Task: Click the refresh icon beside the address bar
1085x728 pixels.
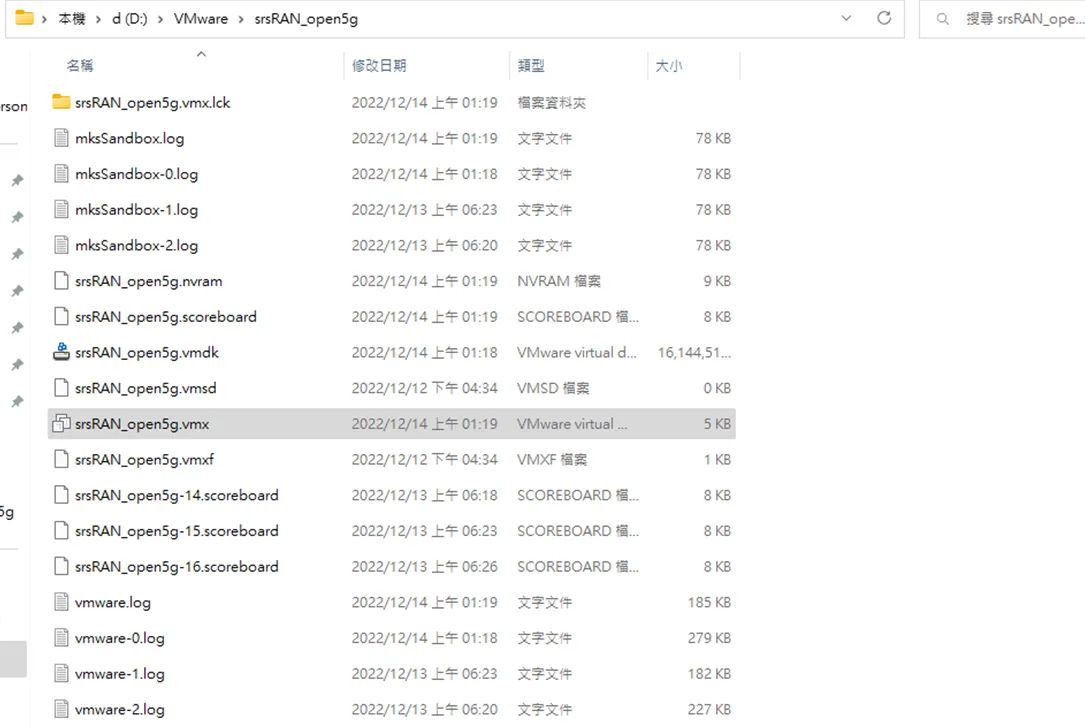Action: point(884,18)
